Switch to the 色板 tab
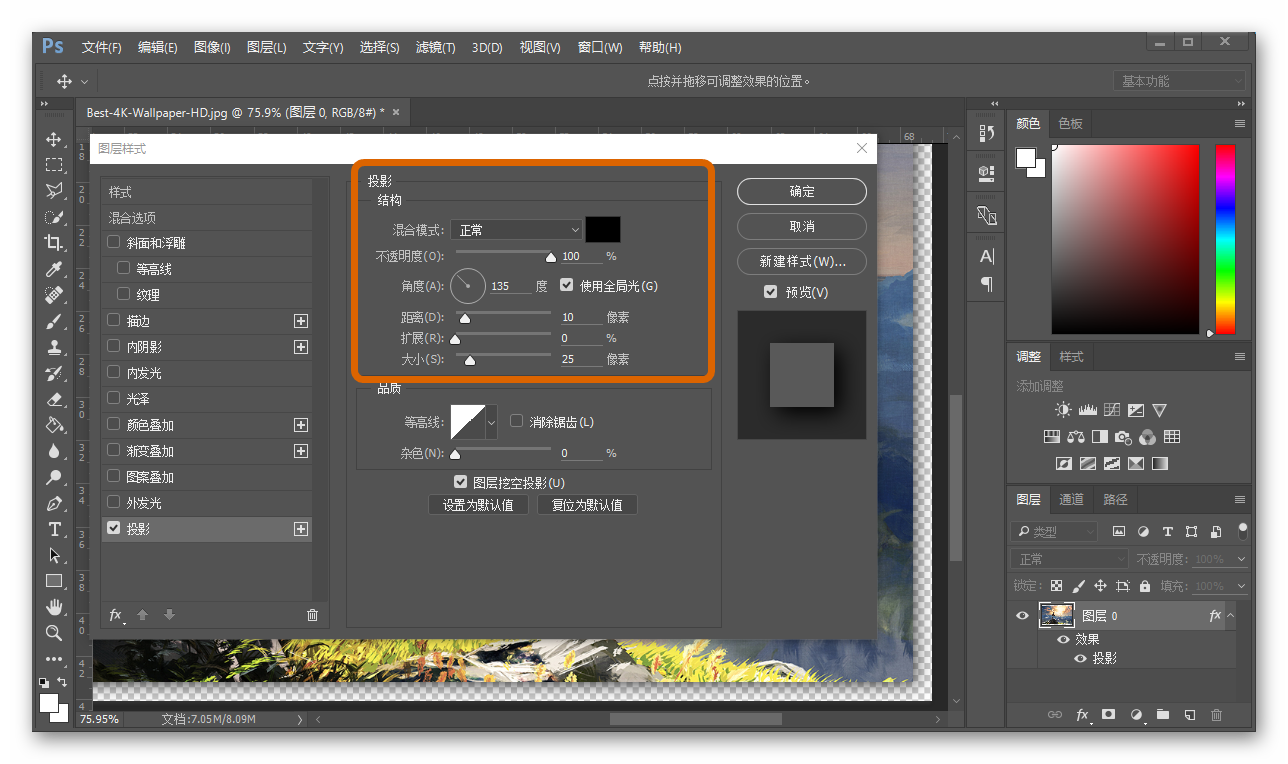 1071,123
